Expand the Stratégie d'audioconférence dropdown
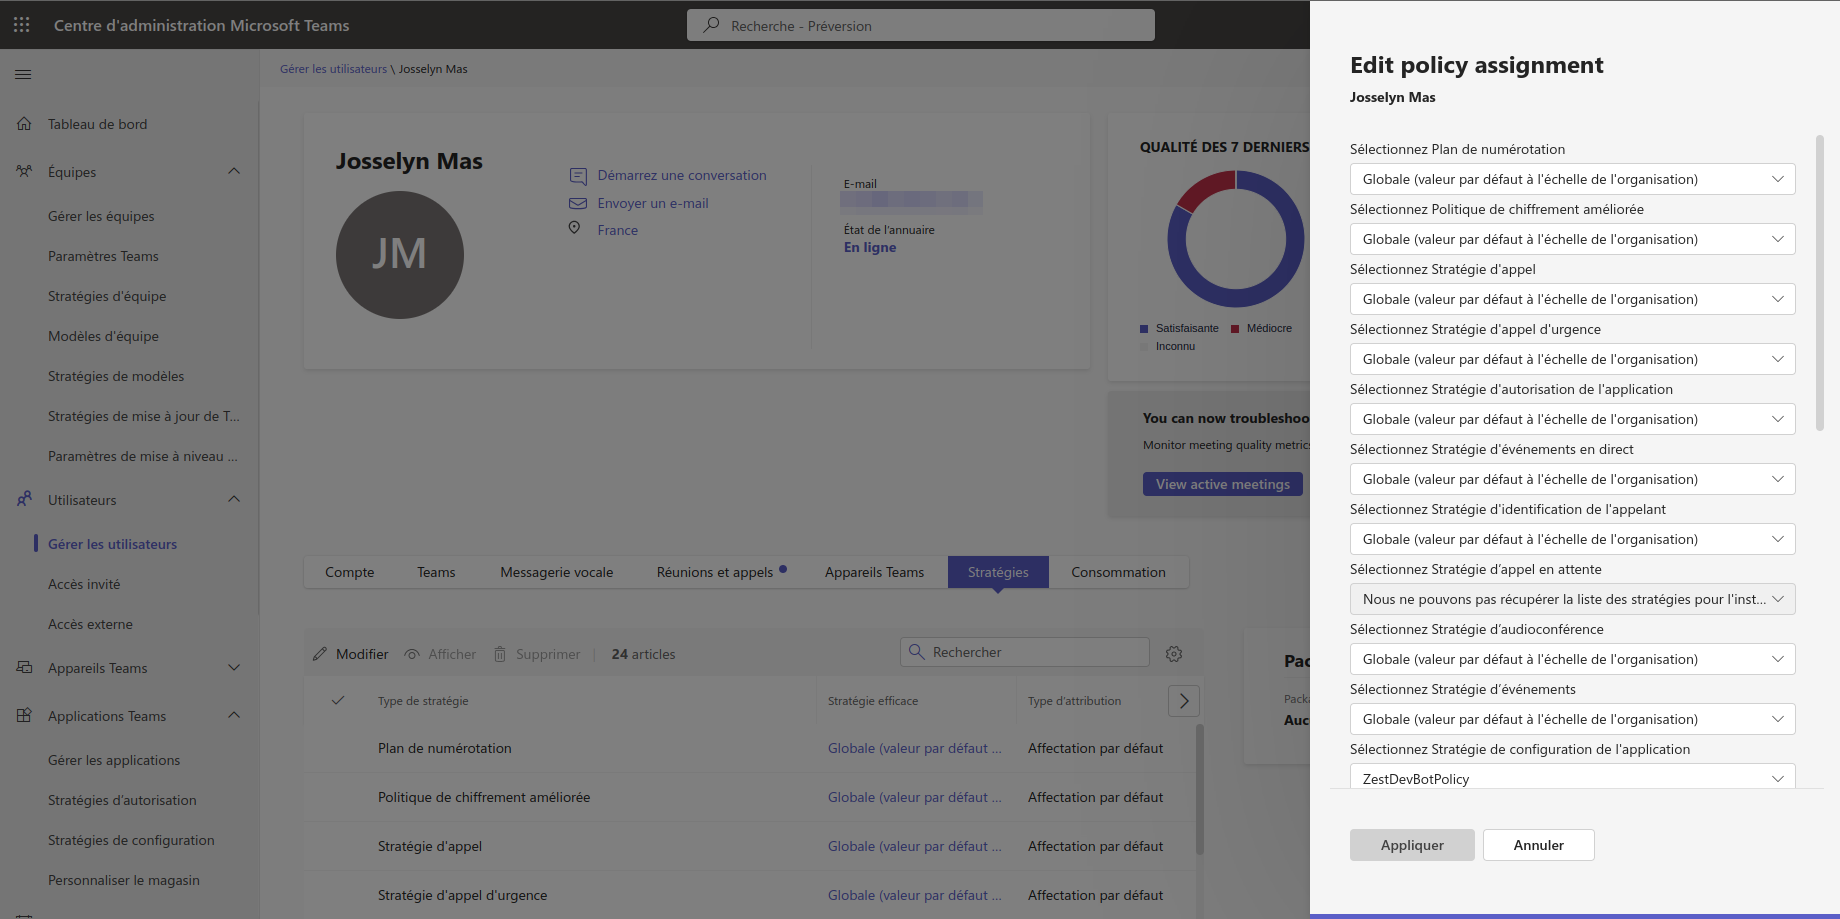The height and width of the screenshot is (919, 1840). tap(1571, 659)
